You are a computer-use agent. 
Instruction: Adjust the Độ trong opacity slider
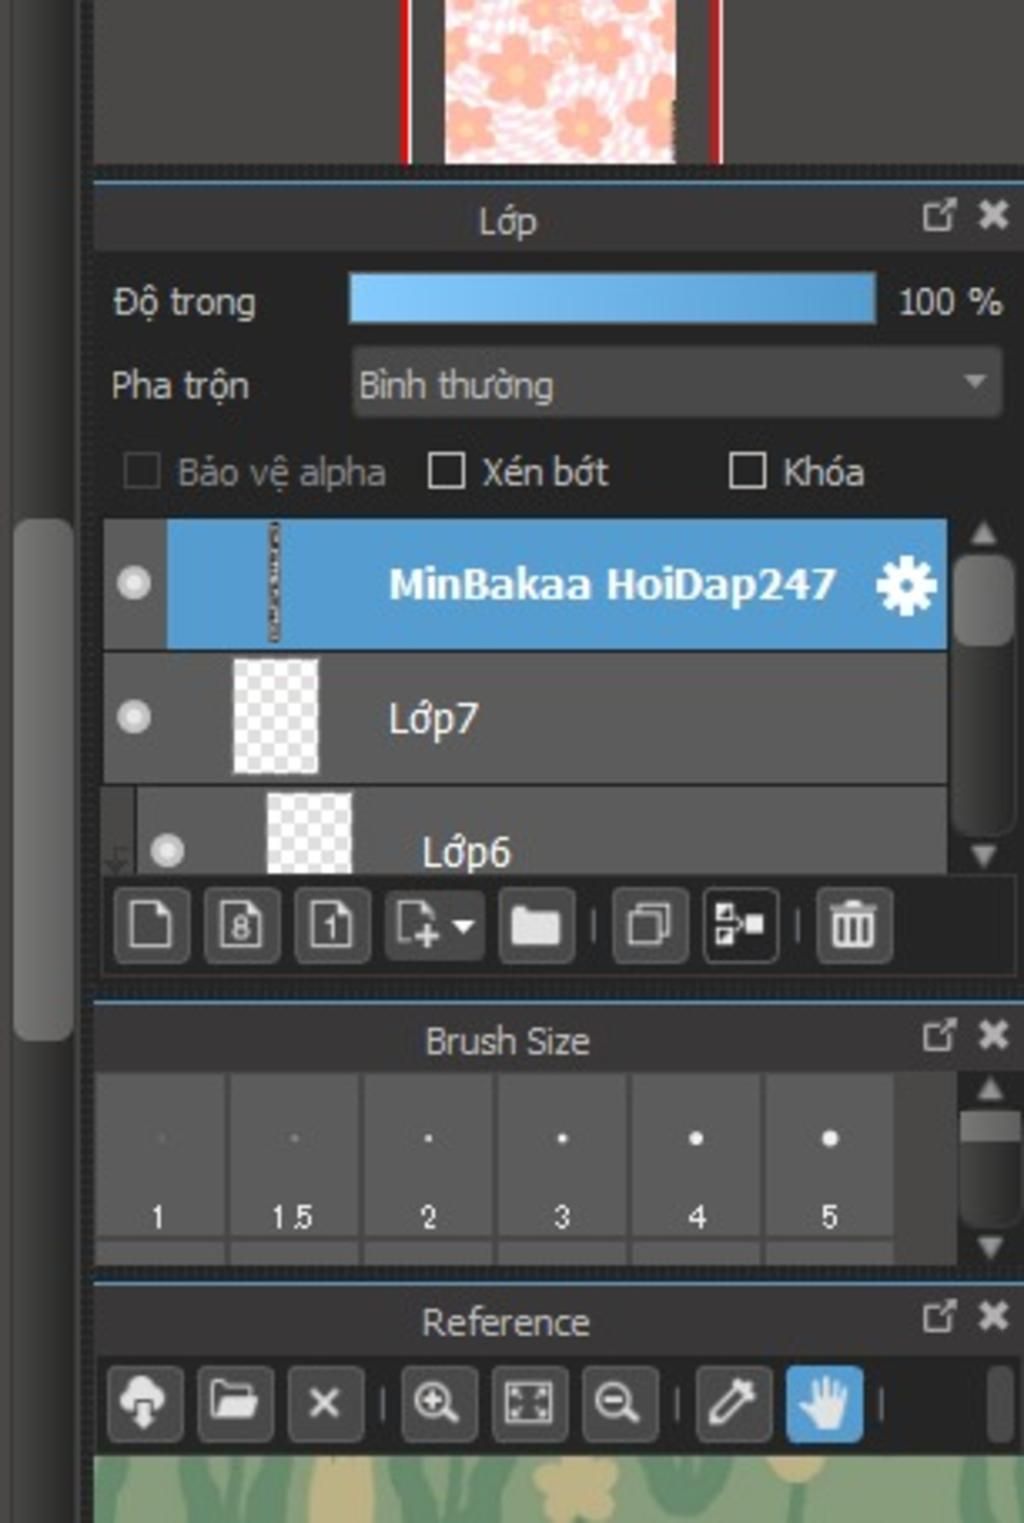pos(612,299)
